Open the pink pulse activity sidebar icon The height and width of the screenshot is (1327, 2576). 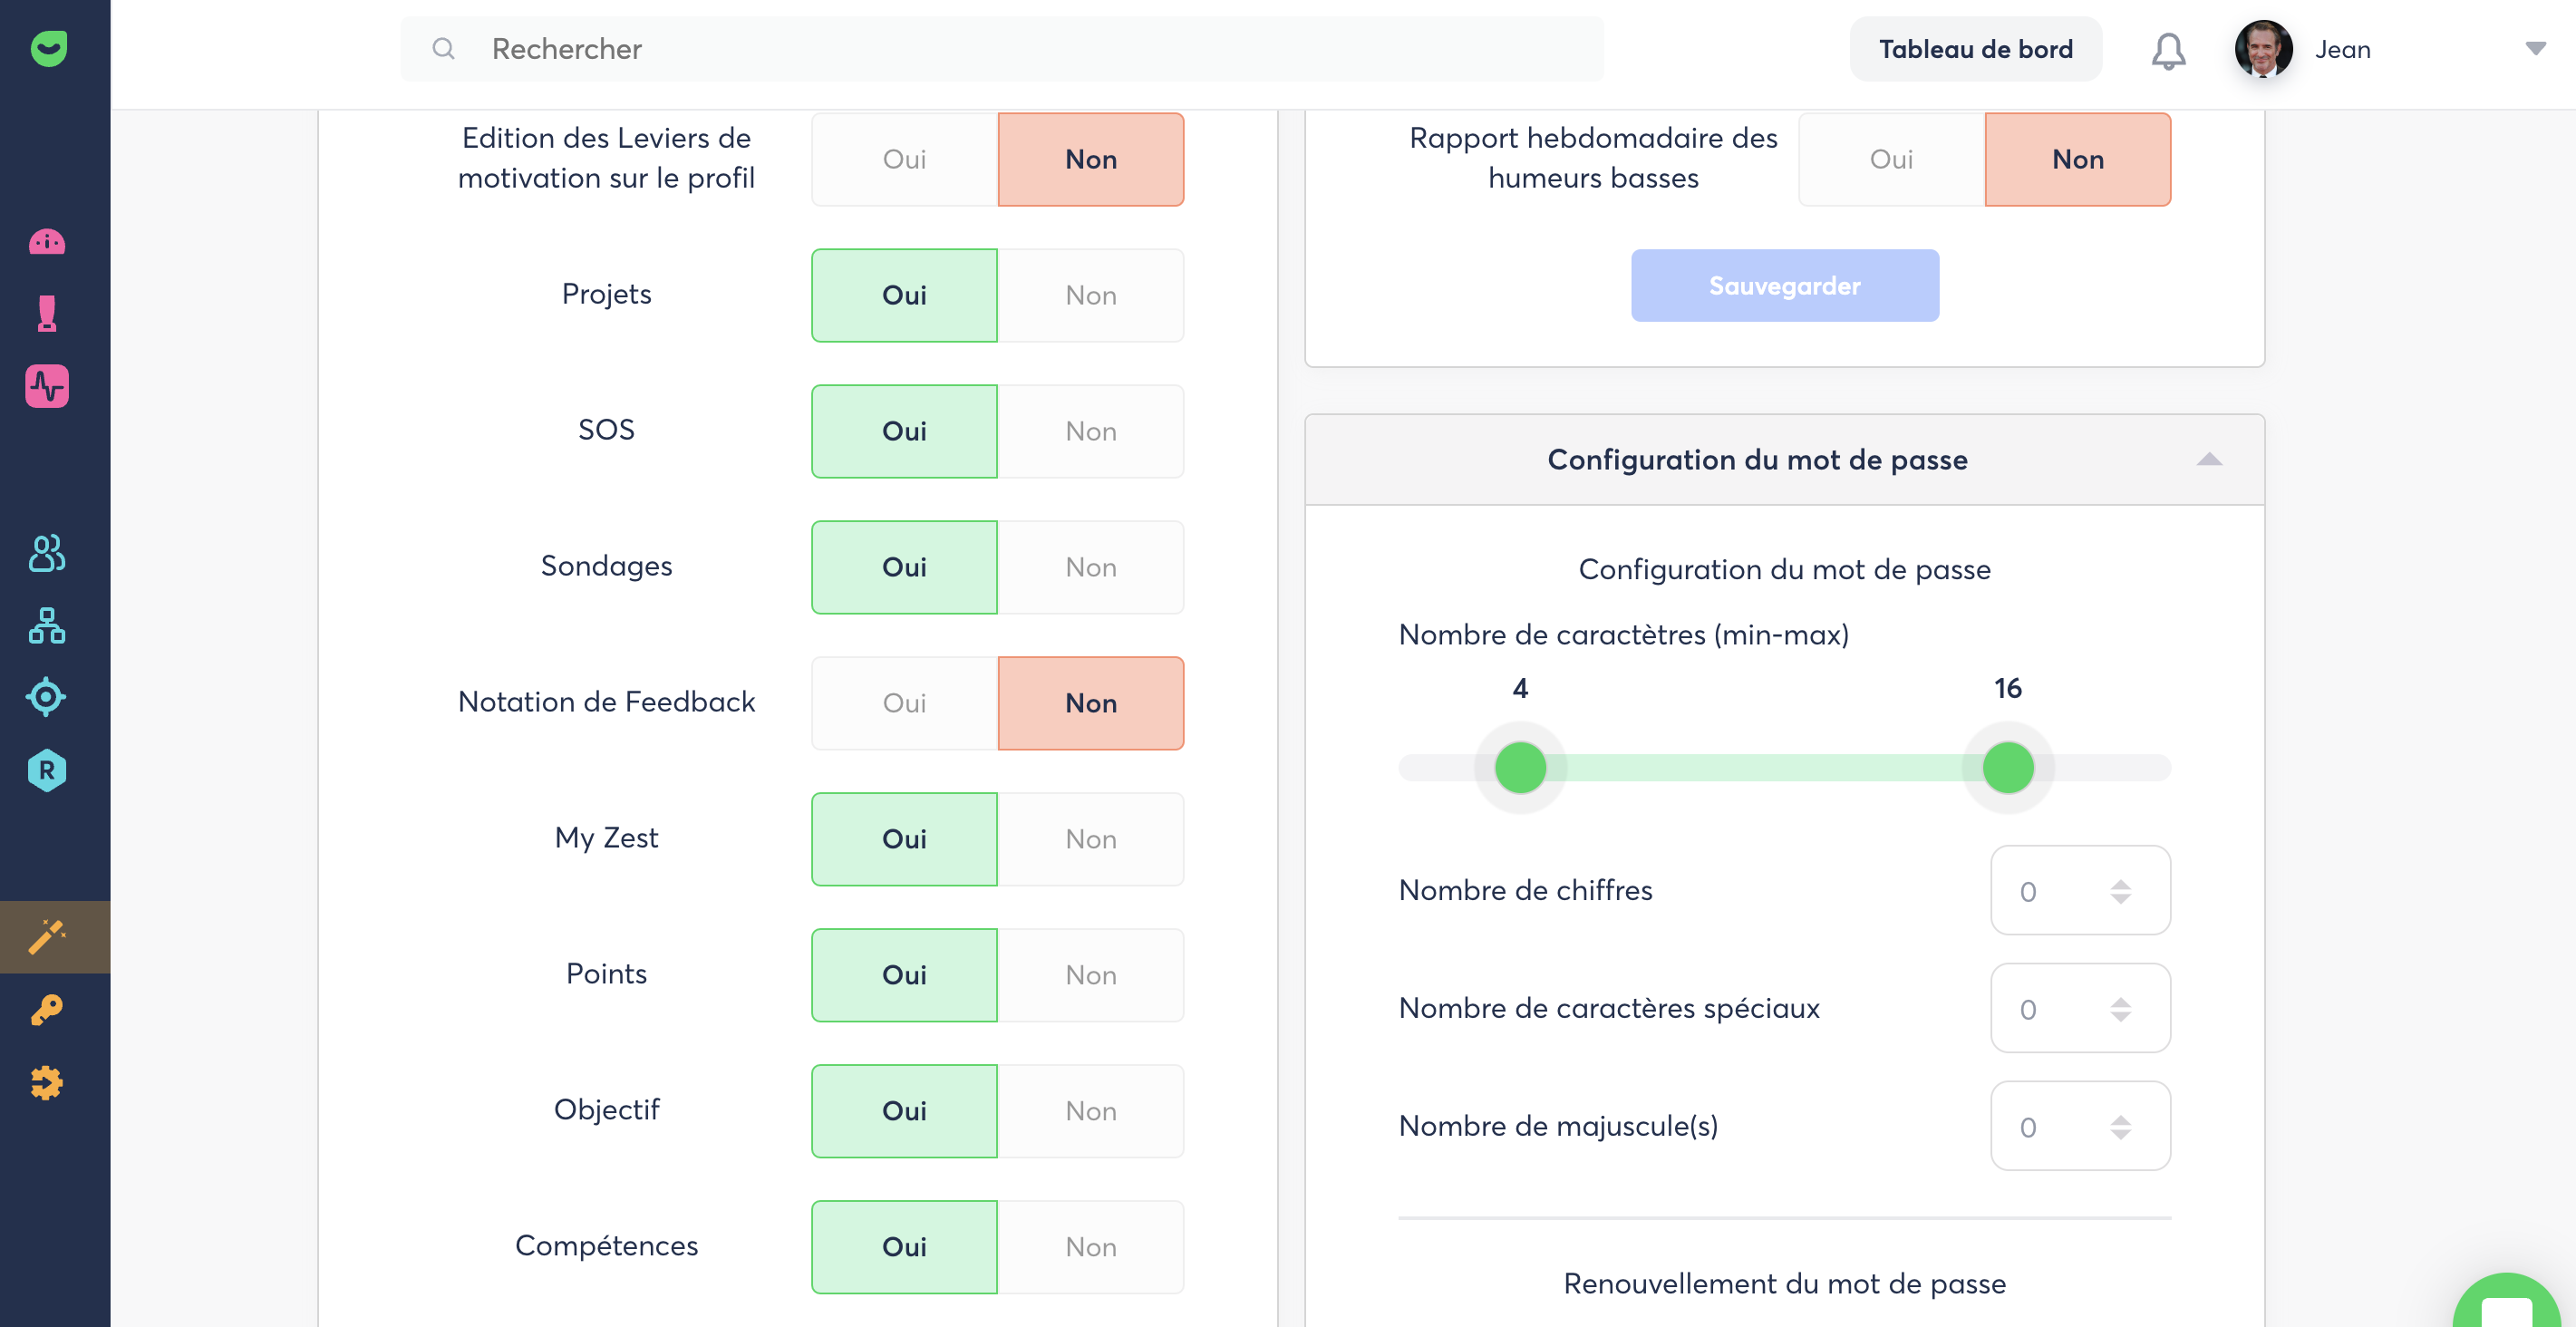47,386
